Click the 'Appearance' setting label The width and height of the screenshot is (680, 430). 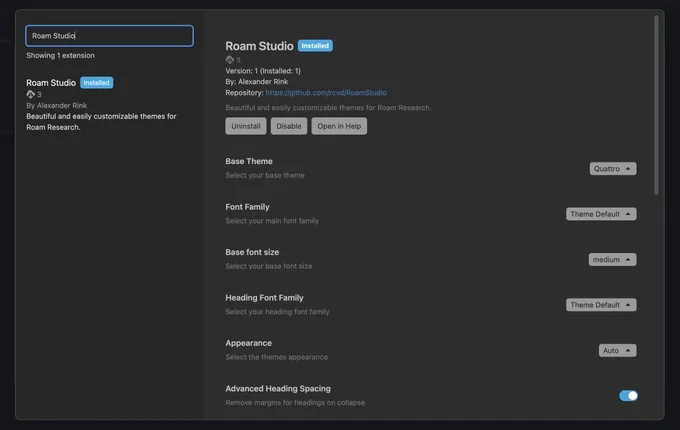click(x=248, y=343)
